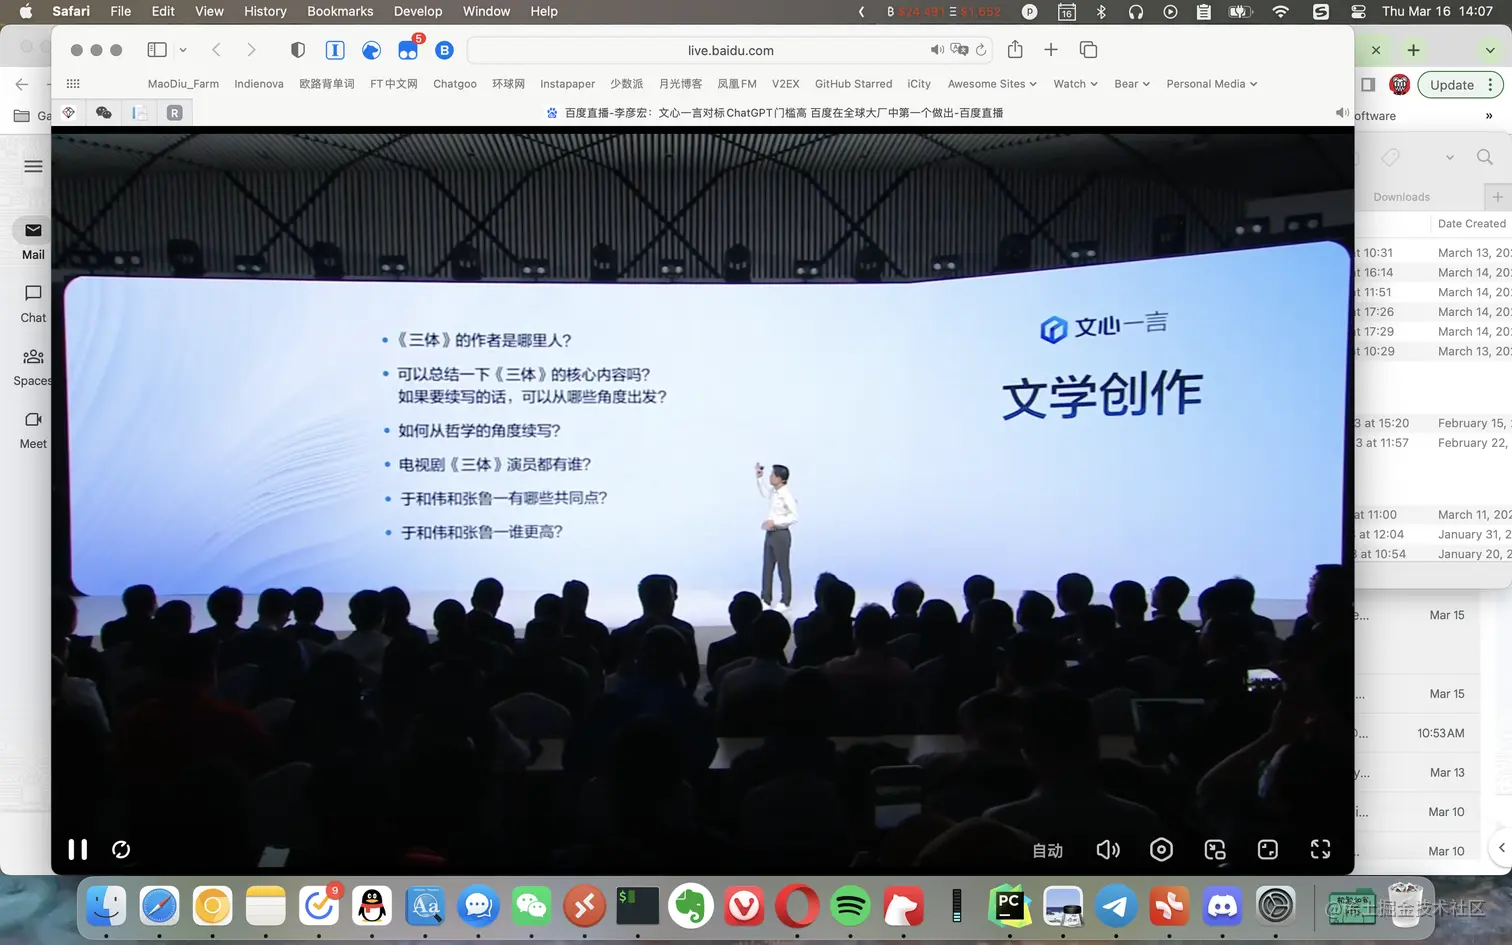The height and width of the screenshot is (945, 1512).
Task: Expand the Personal Media bookmark folder
Action: [1212, 84]
